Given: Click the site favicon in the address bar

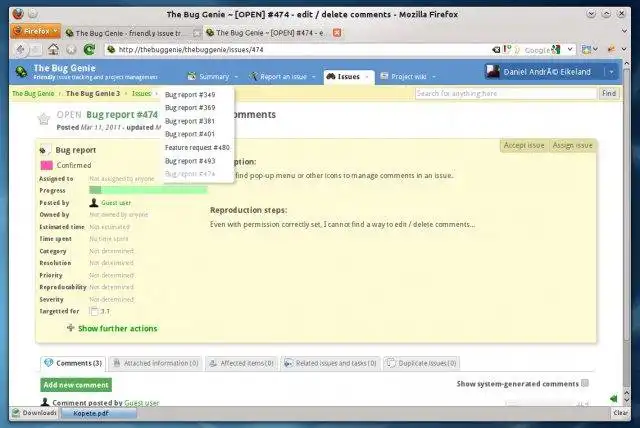Looking at the screenshot, I should 111,49.
